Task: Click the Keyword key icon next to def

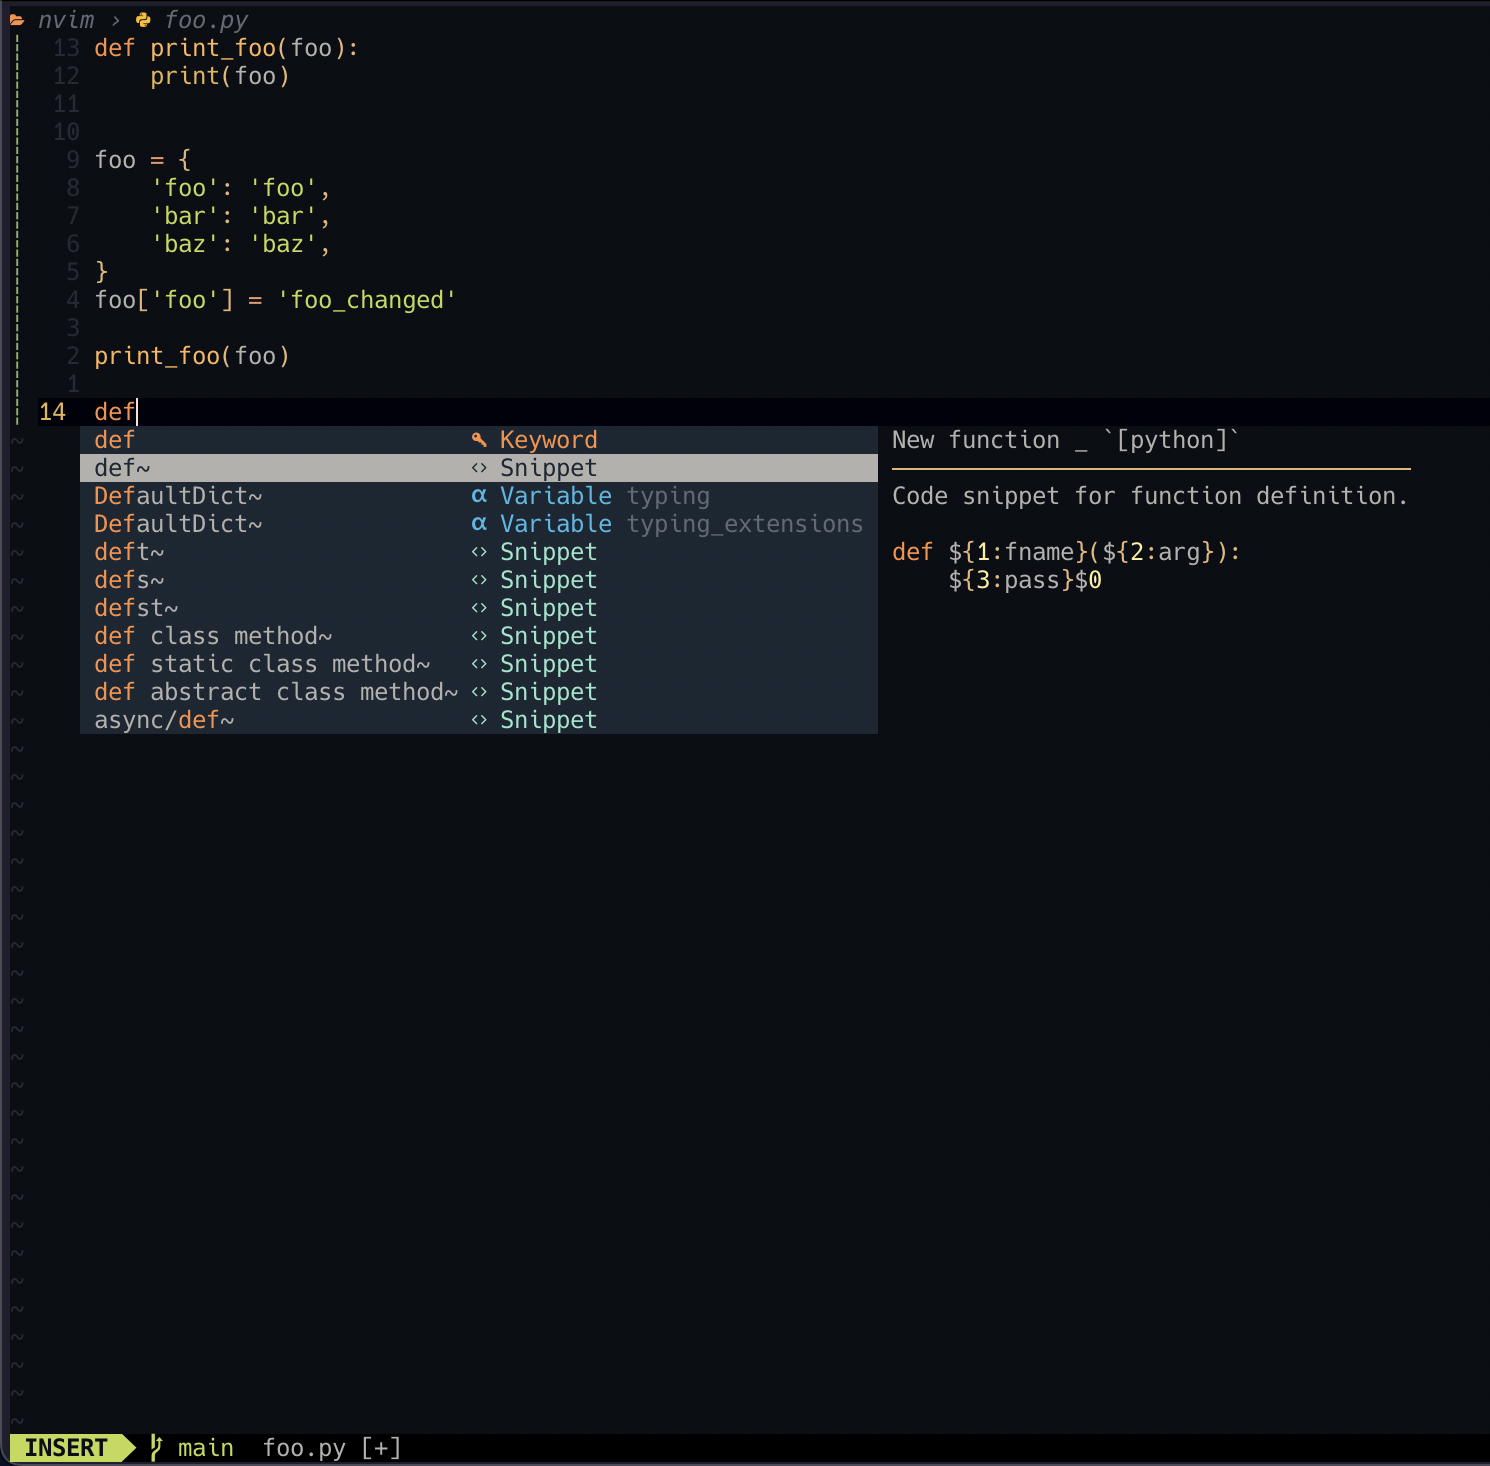Action: coord(478,439)
